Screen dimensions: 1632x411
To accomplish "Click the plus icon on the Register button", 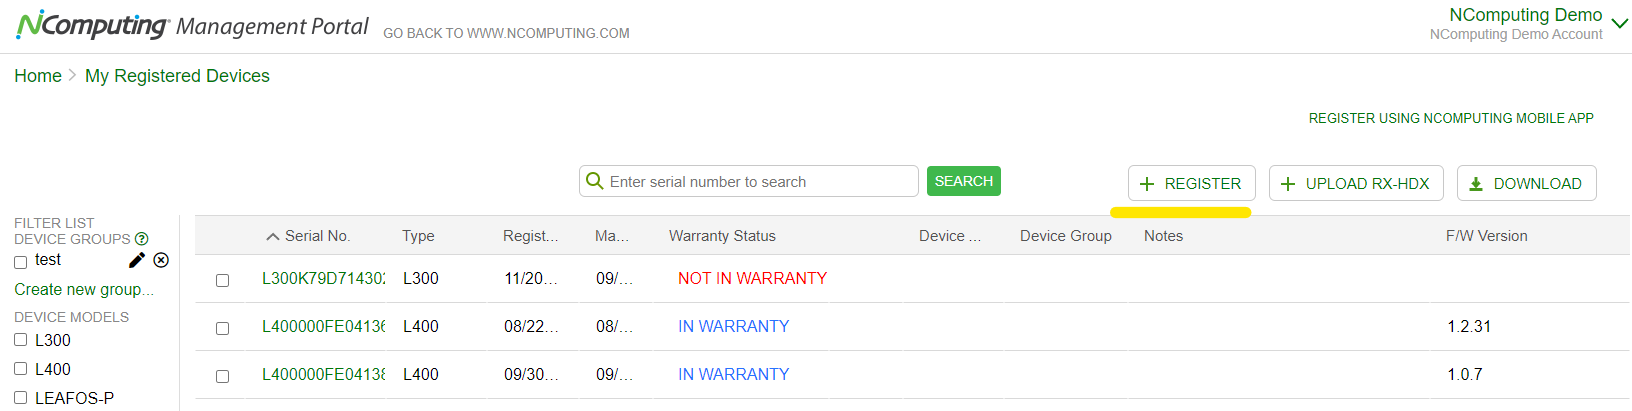I will click(x=1147, y=184).
